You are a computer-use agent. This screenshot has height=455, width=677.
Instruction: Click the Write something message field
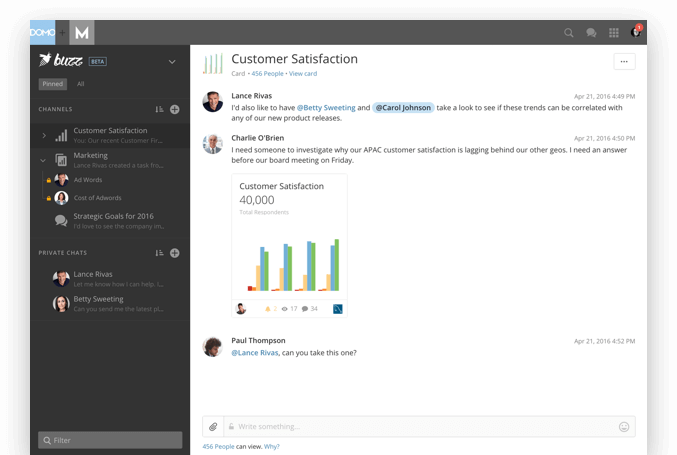[x=421, y=427]
